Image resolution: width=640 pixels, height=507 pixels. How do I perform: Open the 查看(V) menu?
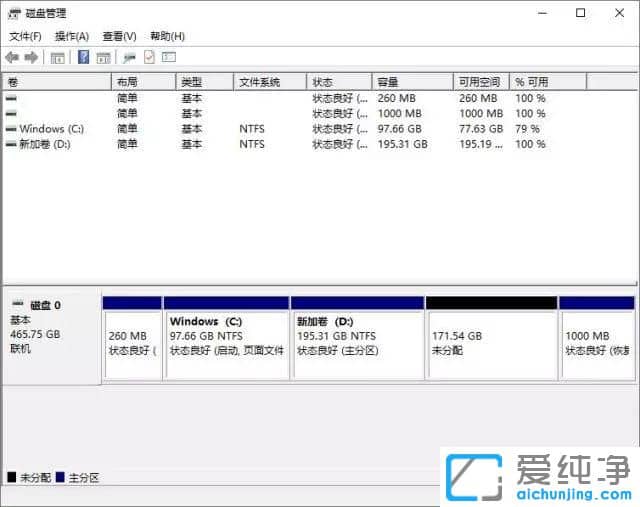[x=119, y=36]
